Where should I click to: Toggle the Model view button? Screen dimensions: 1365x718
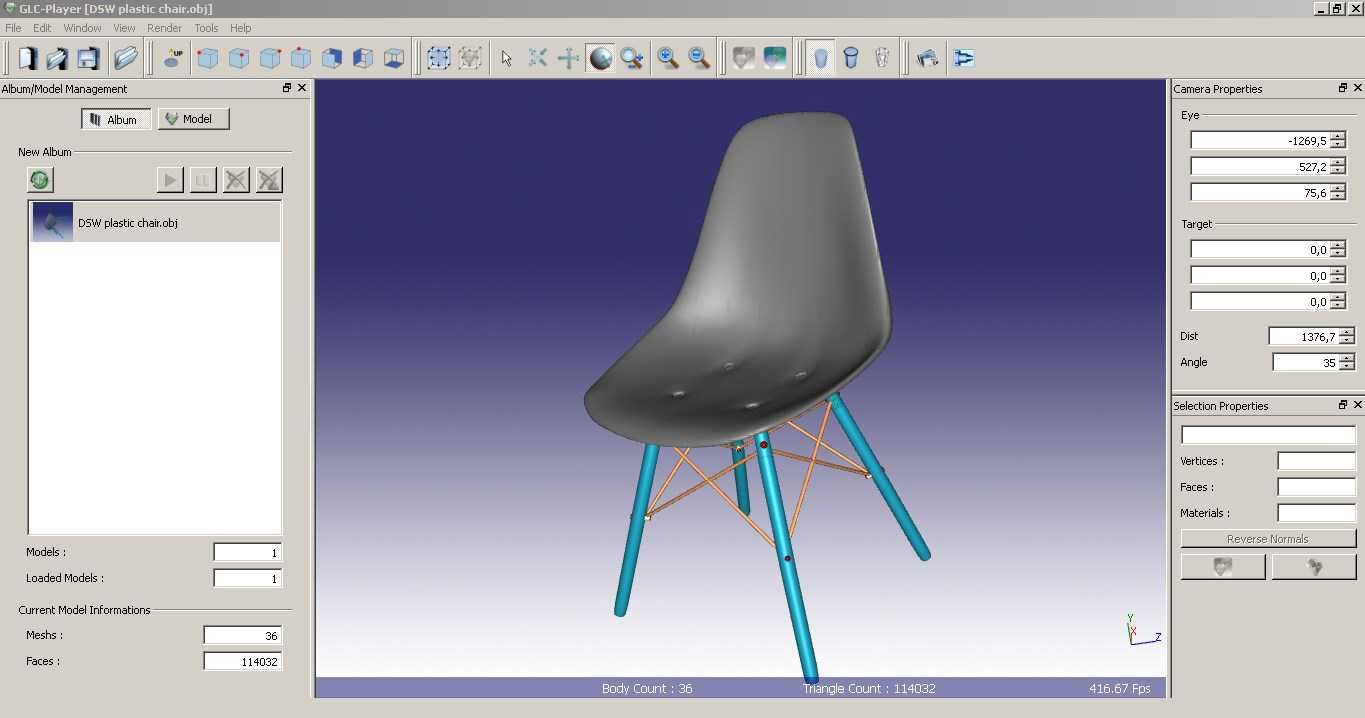coord(193,119)
